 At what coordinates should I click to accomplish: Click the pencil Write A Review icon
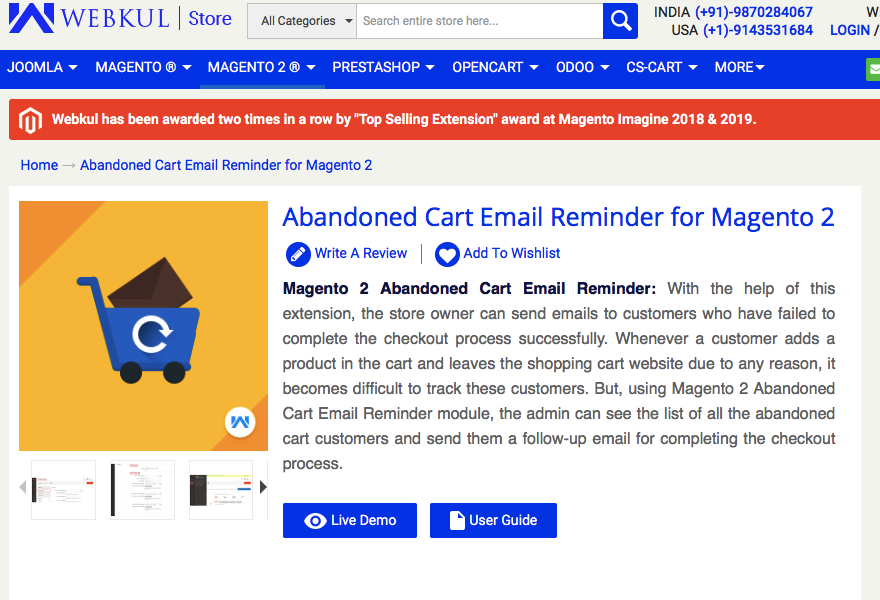(298, 254)
